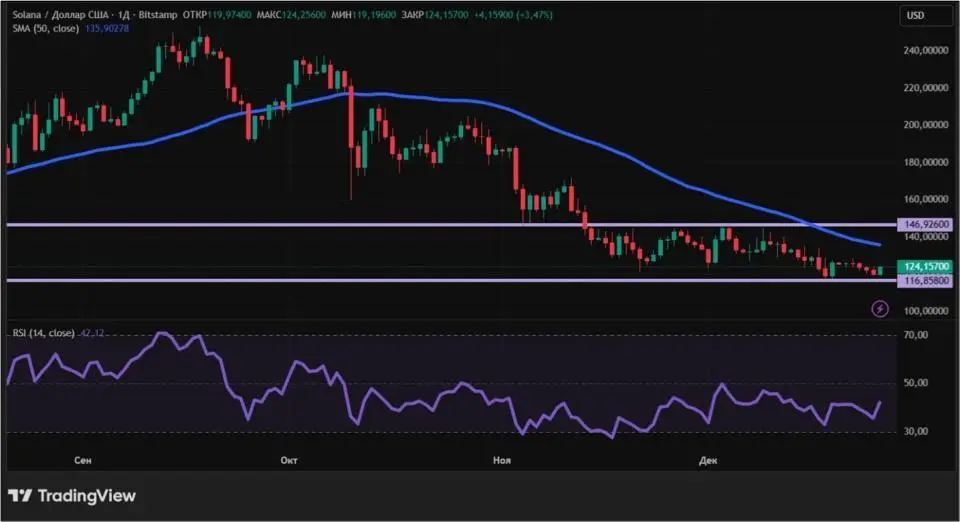Click the Дек month label on time axis
Screen dimensions: 960x522
tap(708, 460)
